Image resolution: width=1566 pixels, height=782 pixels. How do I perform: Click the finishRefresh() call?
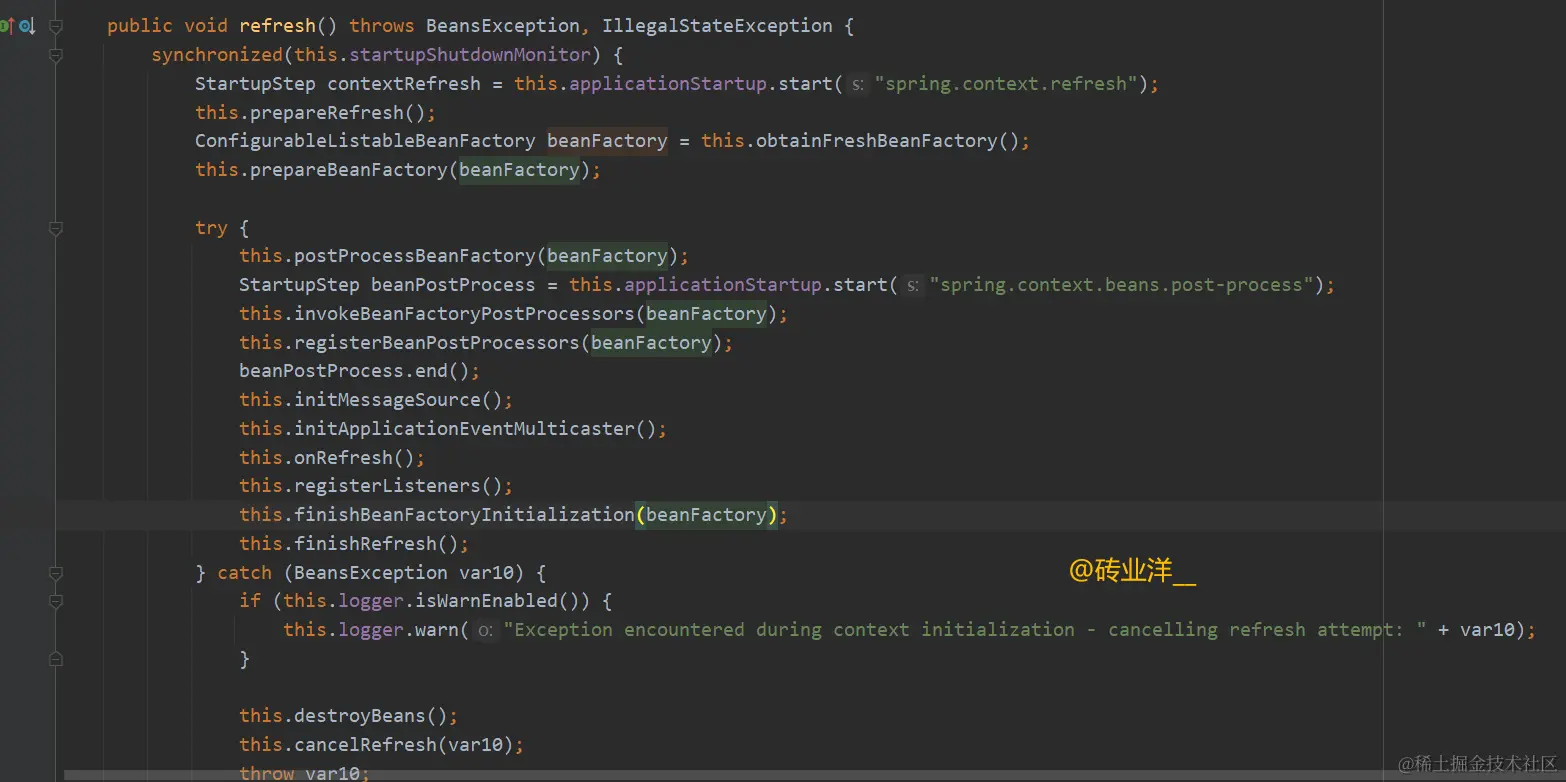pyautogui.click(x=376, y=544)
